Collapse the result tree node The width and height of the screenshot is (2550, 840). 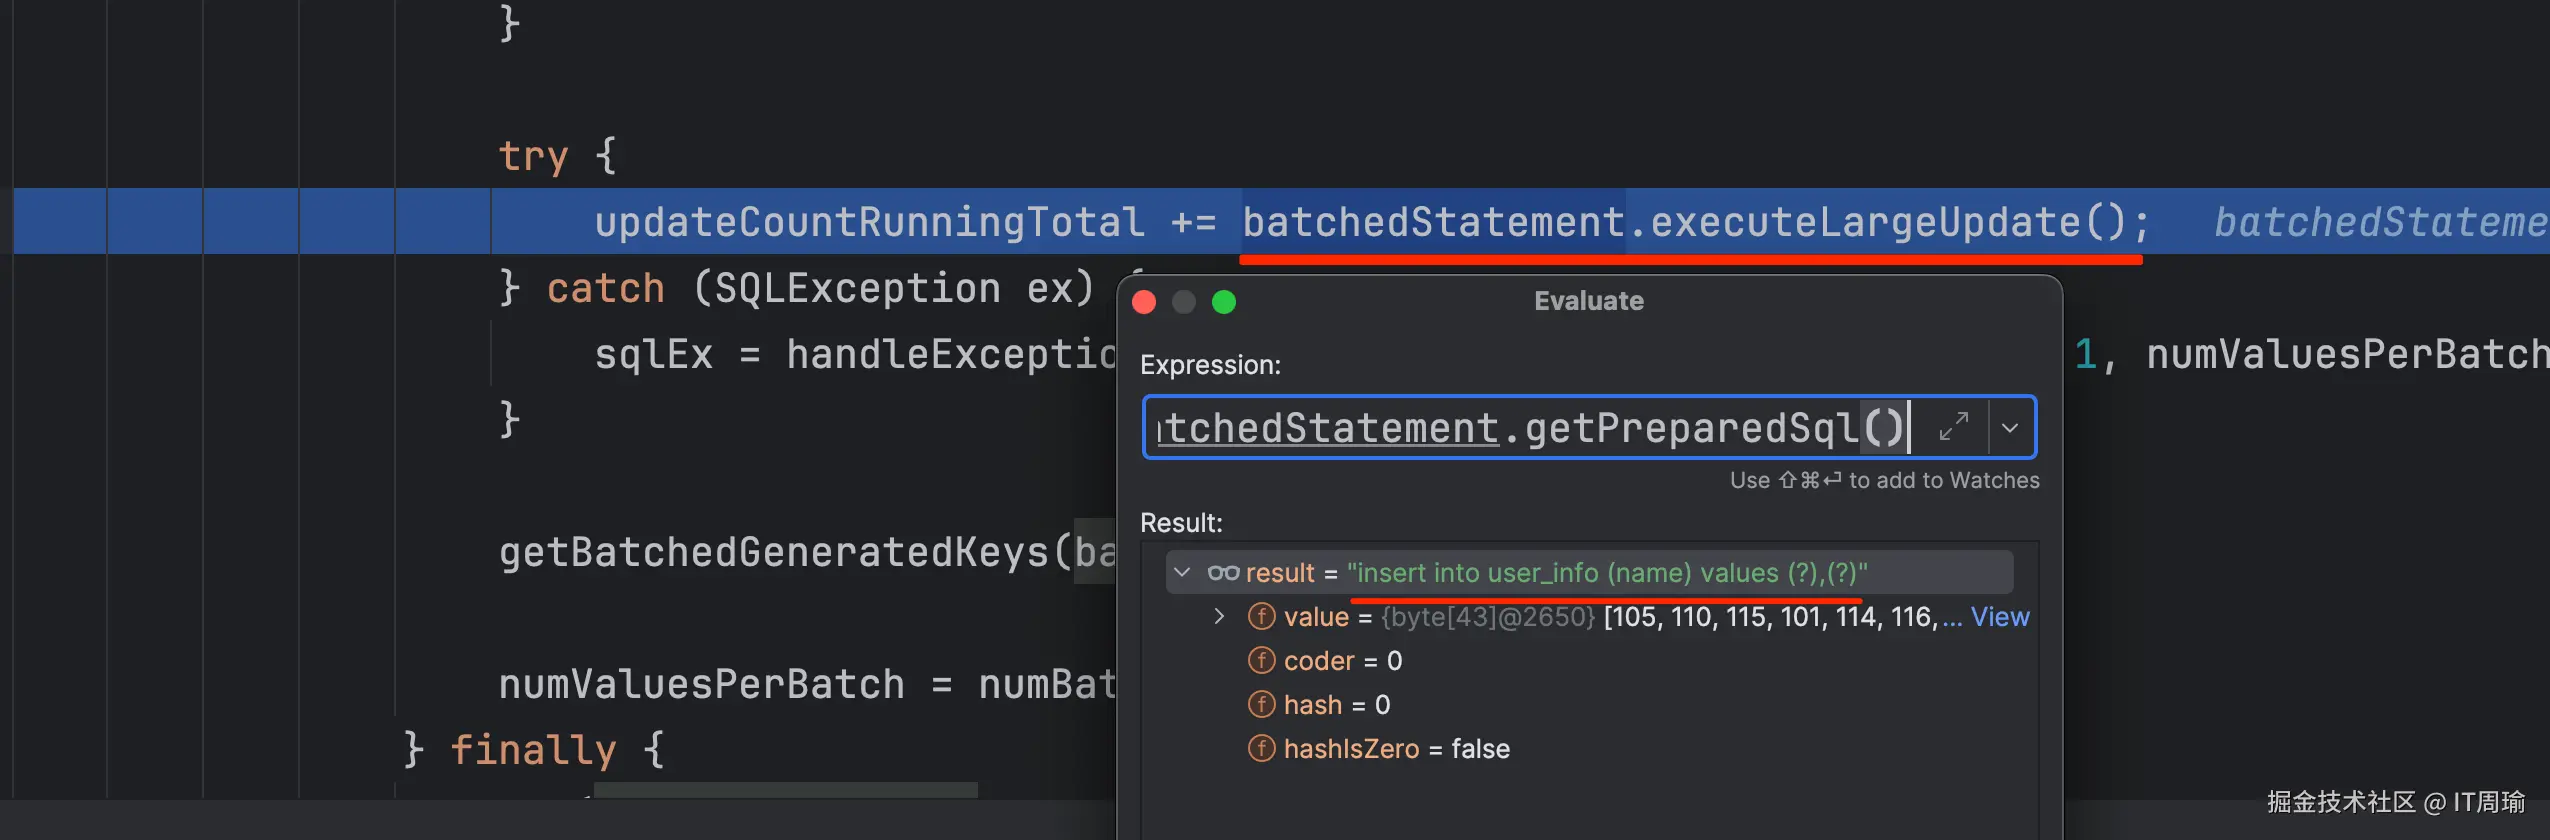tap(1182, 573)
